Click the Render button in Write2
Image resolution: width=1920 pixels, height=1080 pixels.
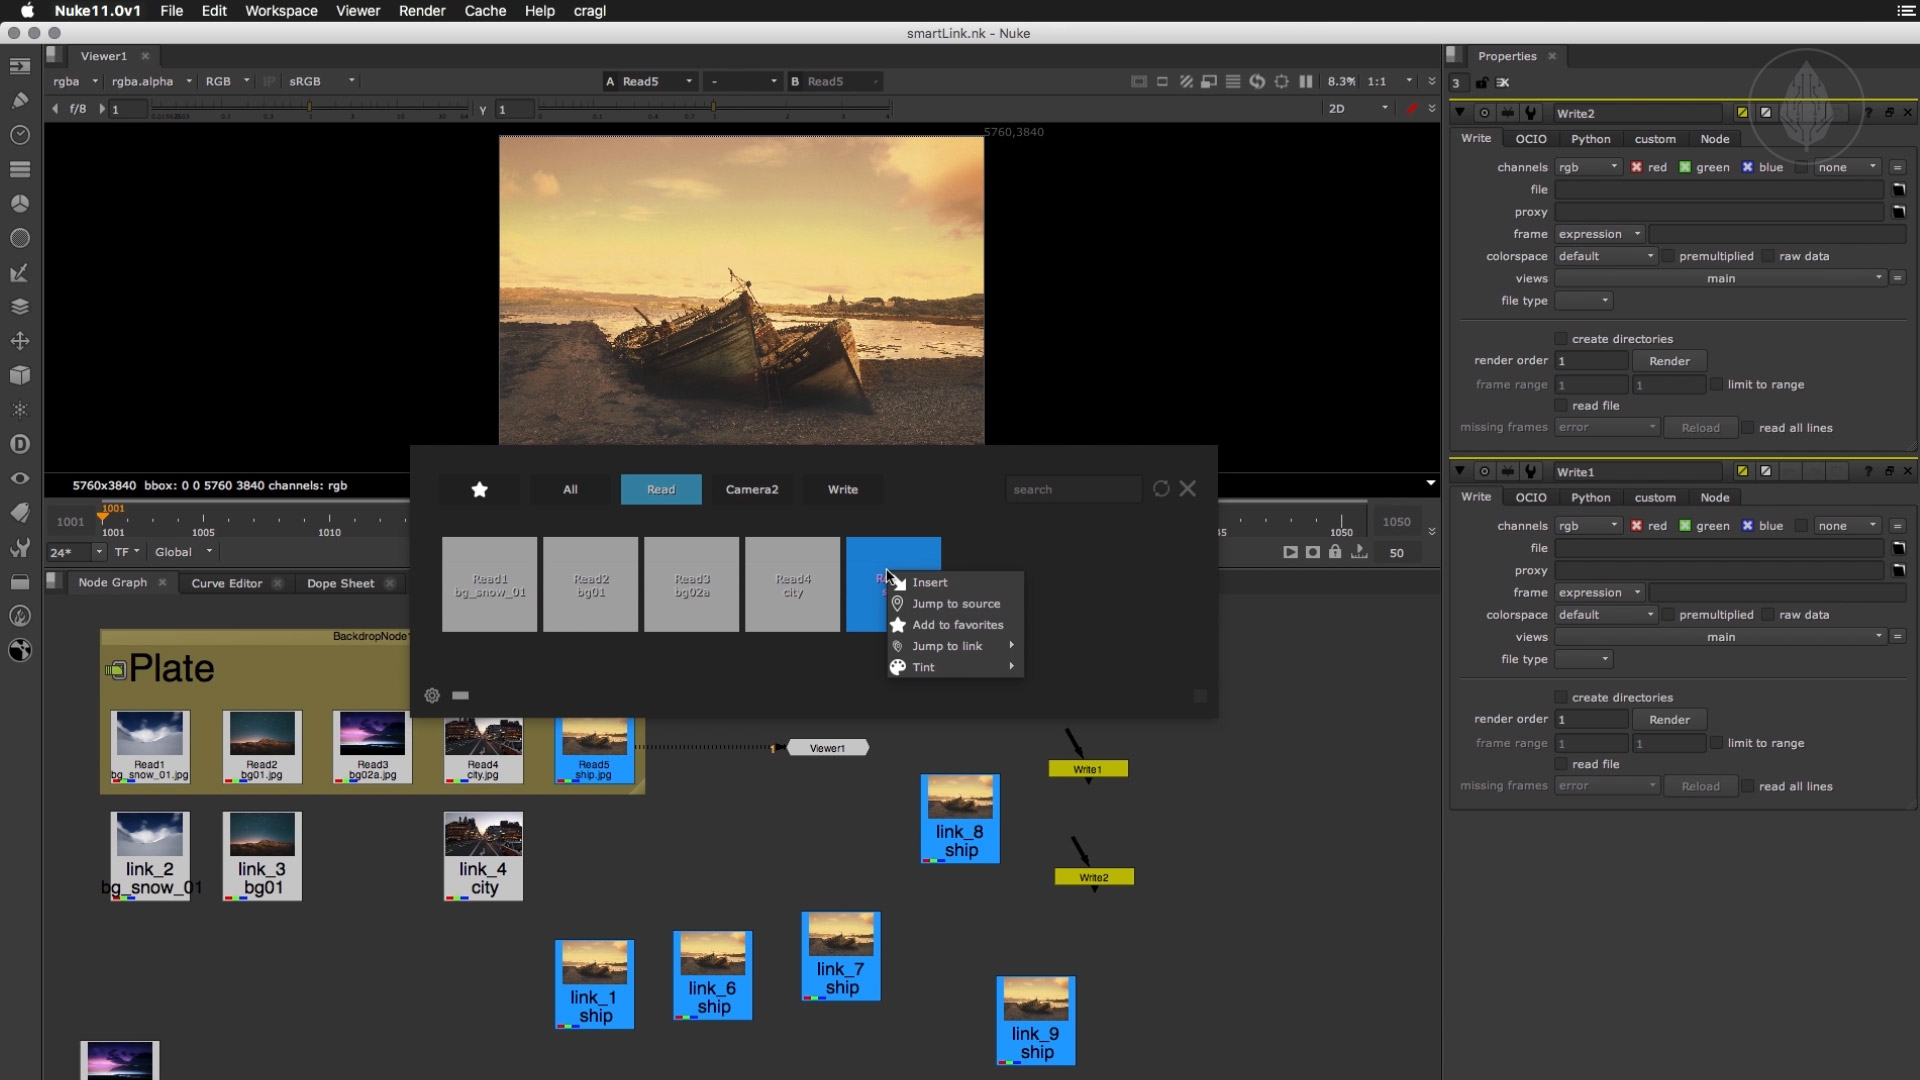click(x=1669, y=361)
